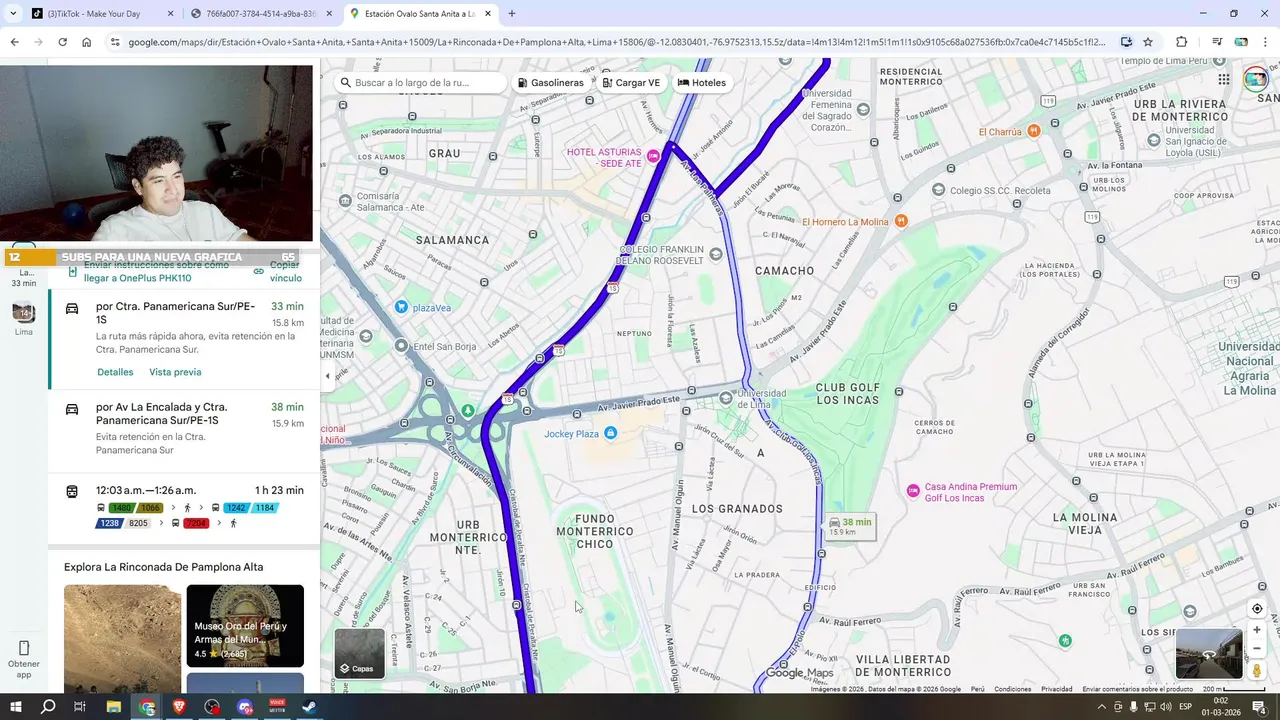Open a new browser tab

[512, 14]
